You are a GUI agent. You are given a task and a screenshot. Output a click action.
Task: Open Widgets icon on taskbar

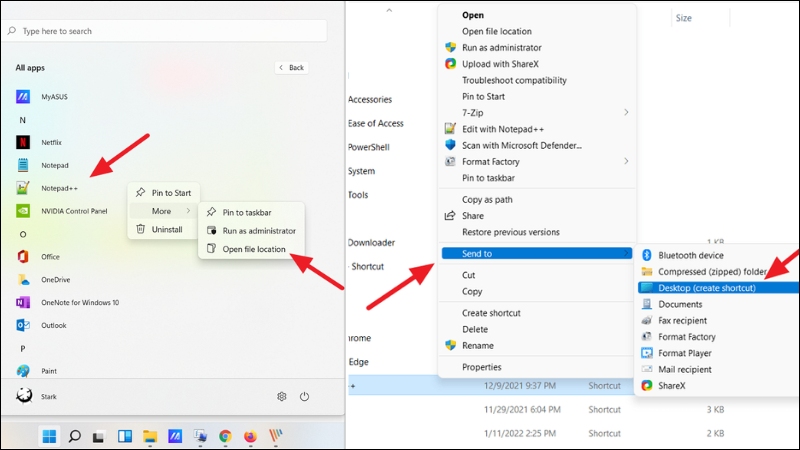[124, 436]
